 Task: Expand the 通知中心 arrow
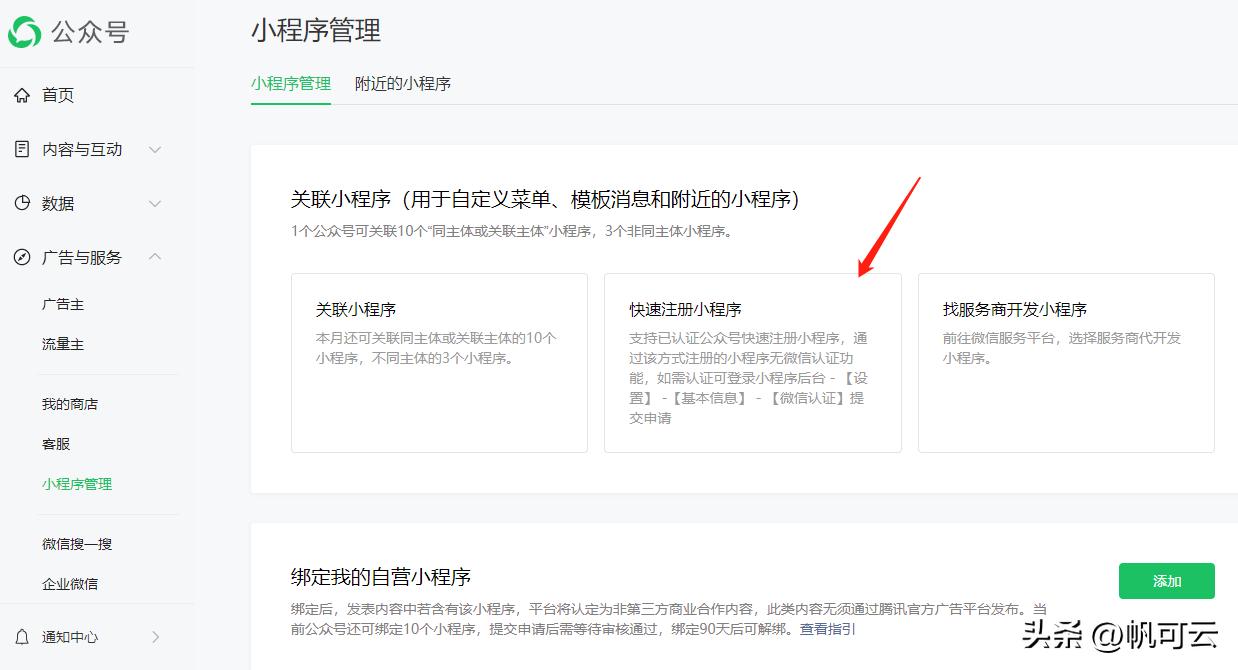click(x=155, y=636)
